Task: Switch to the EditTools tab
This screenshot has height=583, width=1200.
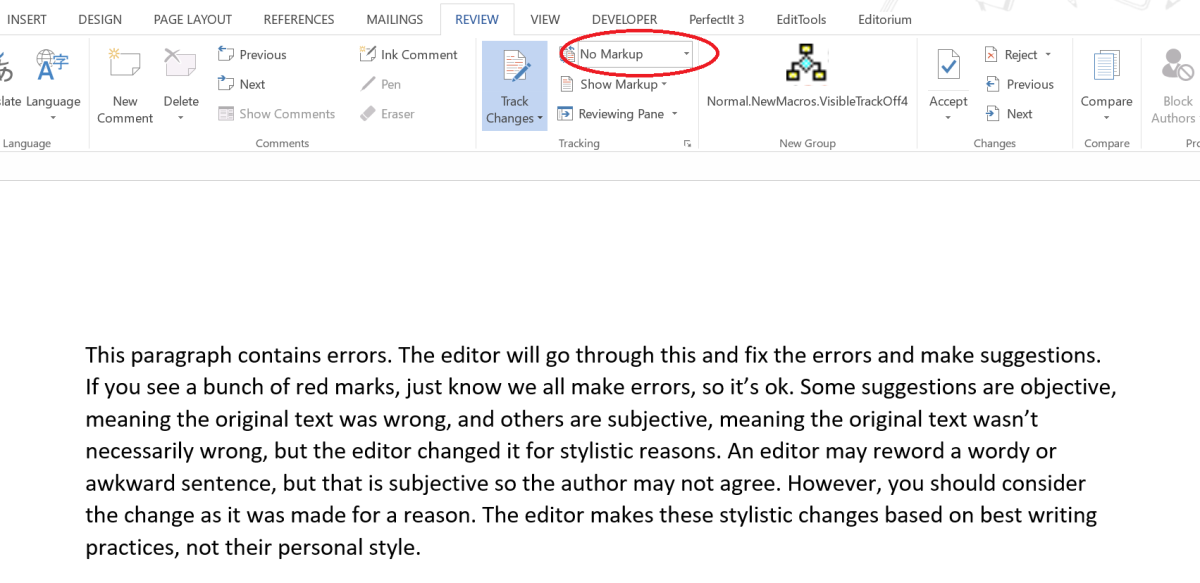Action: coord(800,19)
